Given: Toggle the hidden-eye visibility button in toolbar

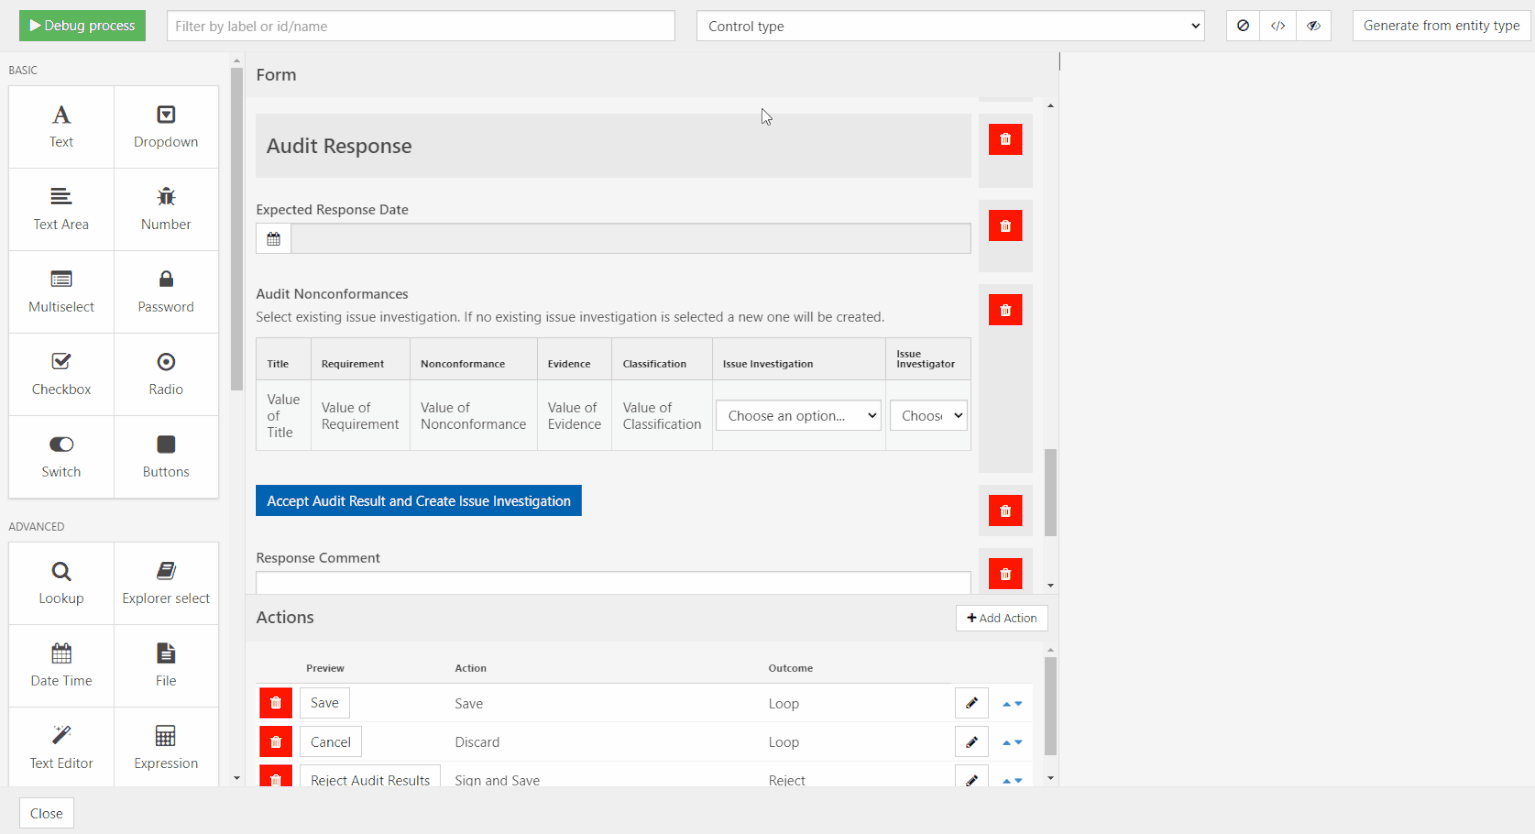Looking at the screenshot, I should tap(1313, 26).
